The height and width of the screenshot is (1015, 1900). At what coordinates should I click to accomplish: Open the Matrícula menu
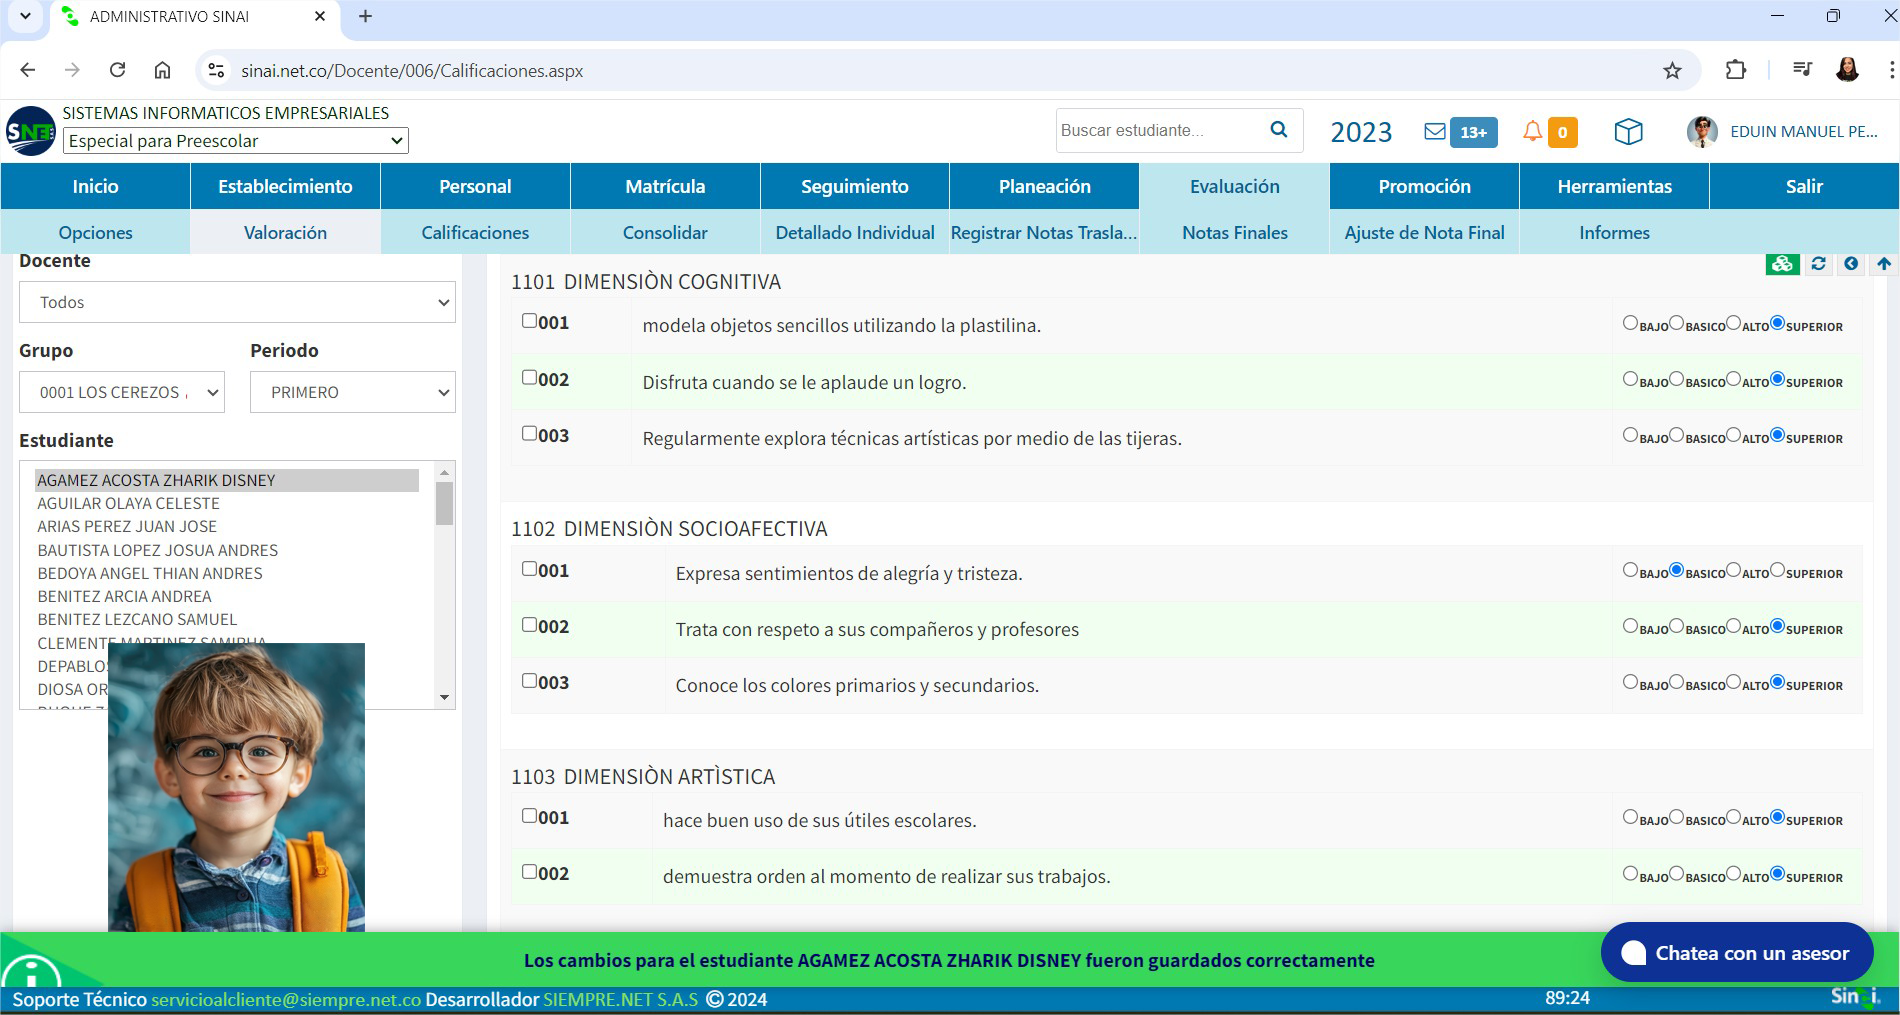click(x=665, y=186)
